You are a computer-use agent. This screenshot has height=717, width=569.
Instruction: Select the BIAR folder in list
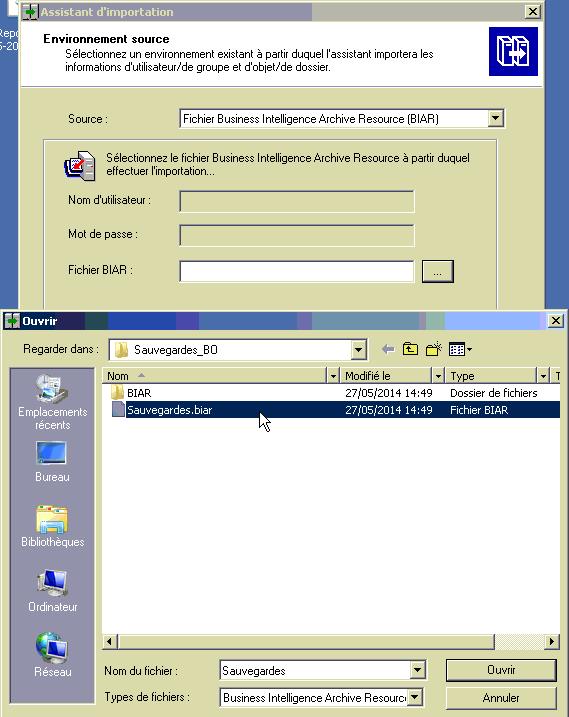(x=139, y=393)
